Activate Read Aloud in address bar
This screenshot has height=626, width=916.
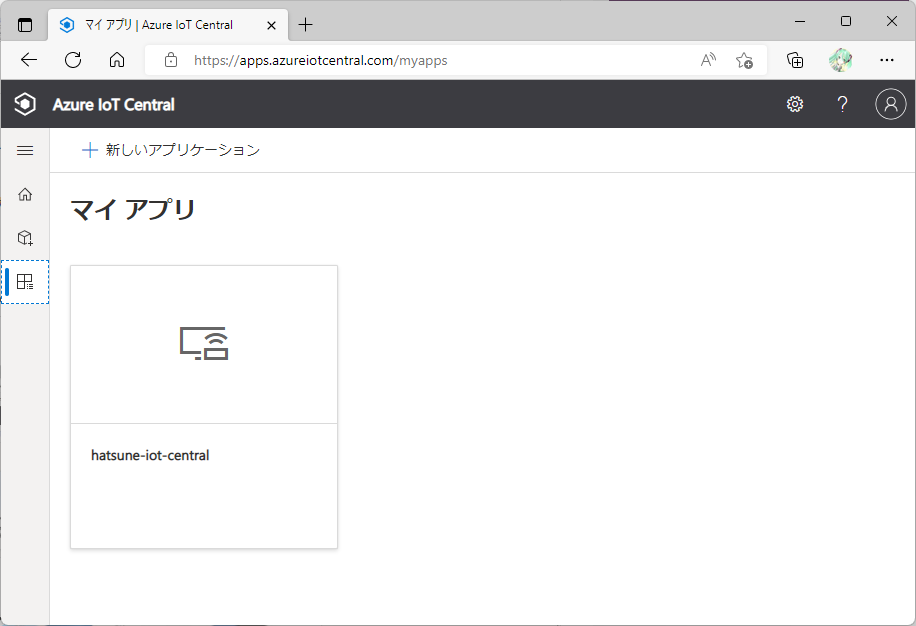pyautogui.click(x=708, y=60)
